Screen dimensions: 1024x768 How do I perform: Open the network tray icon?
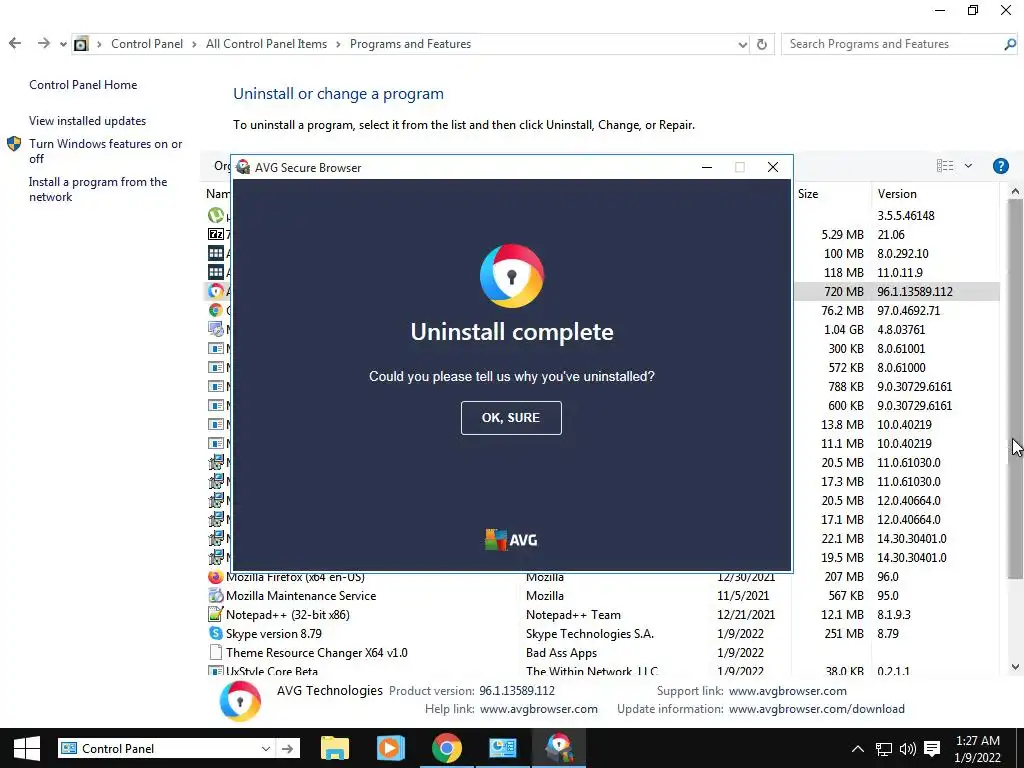pos(883,749)
